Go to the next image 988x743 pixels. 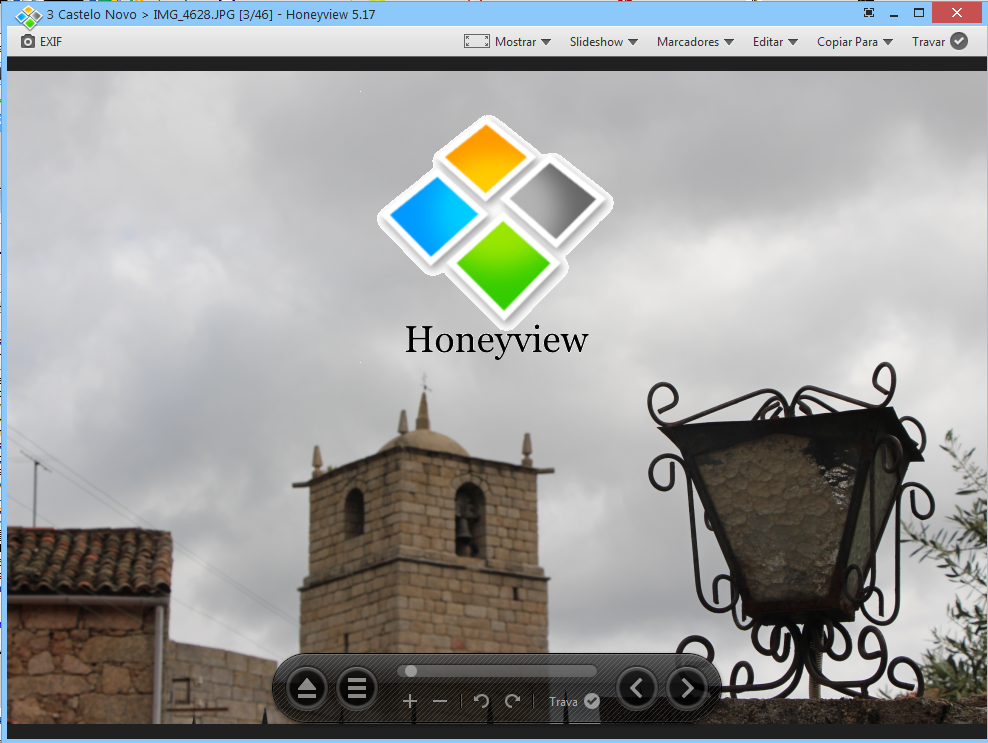click(x=686, y=688)
